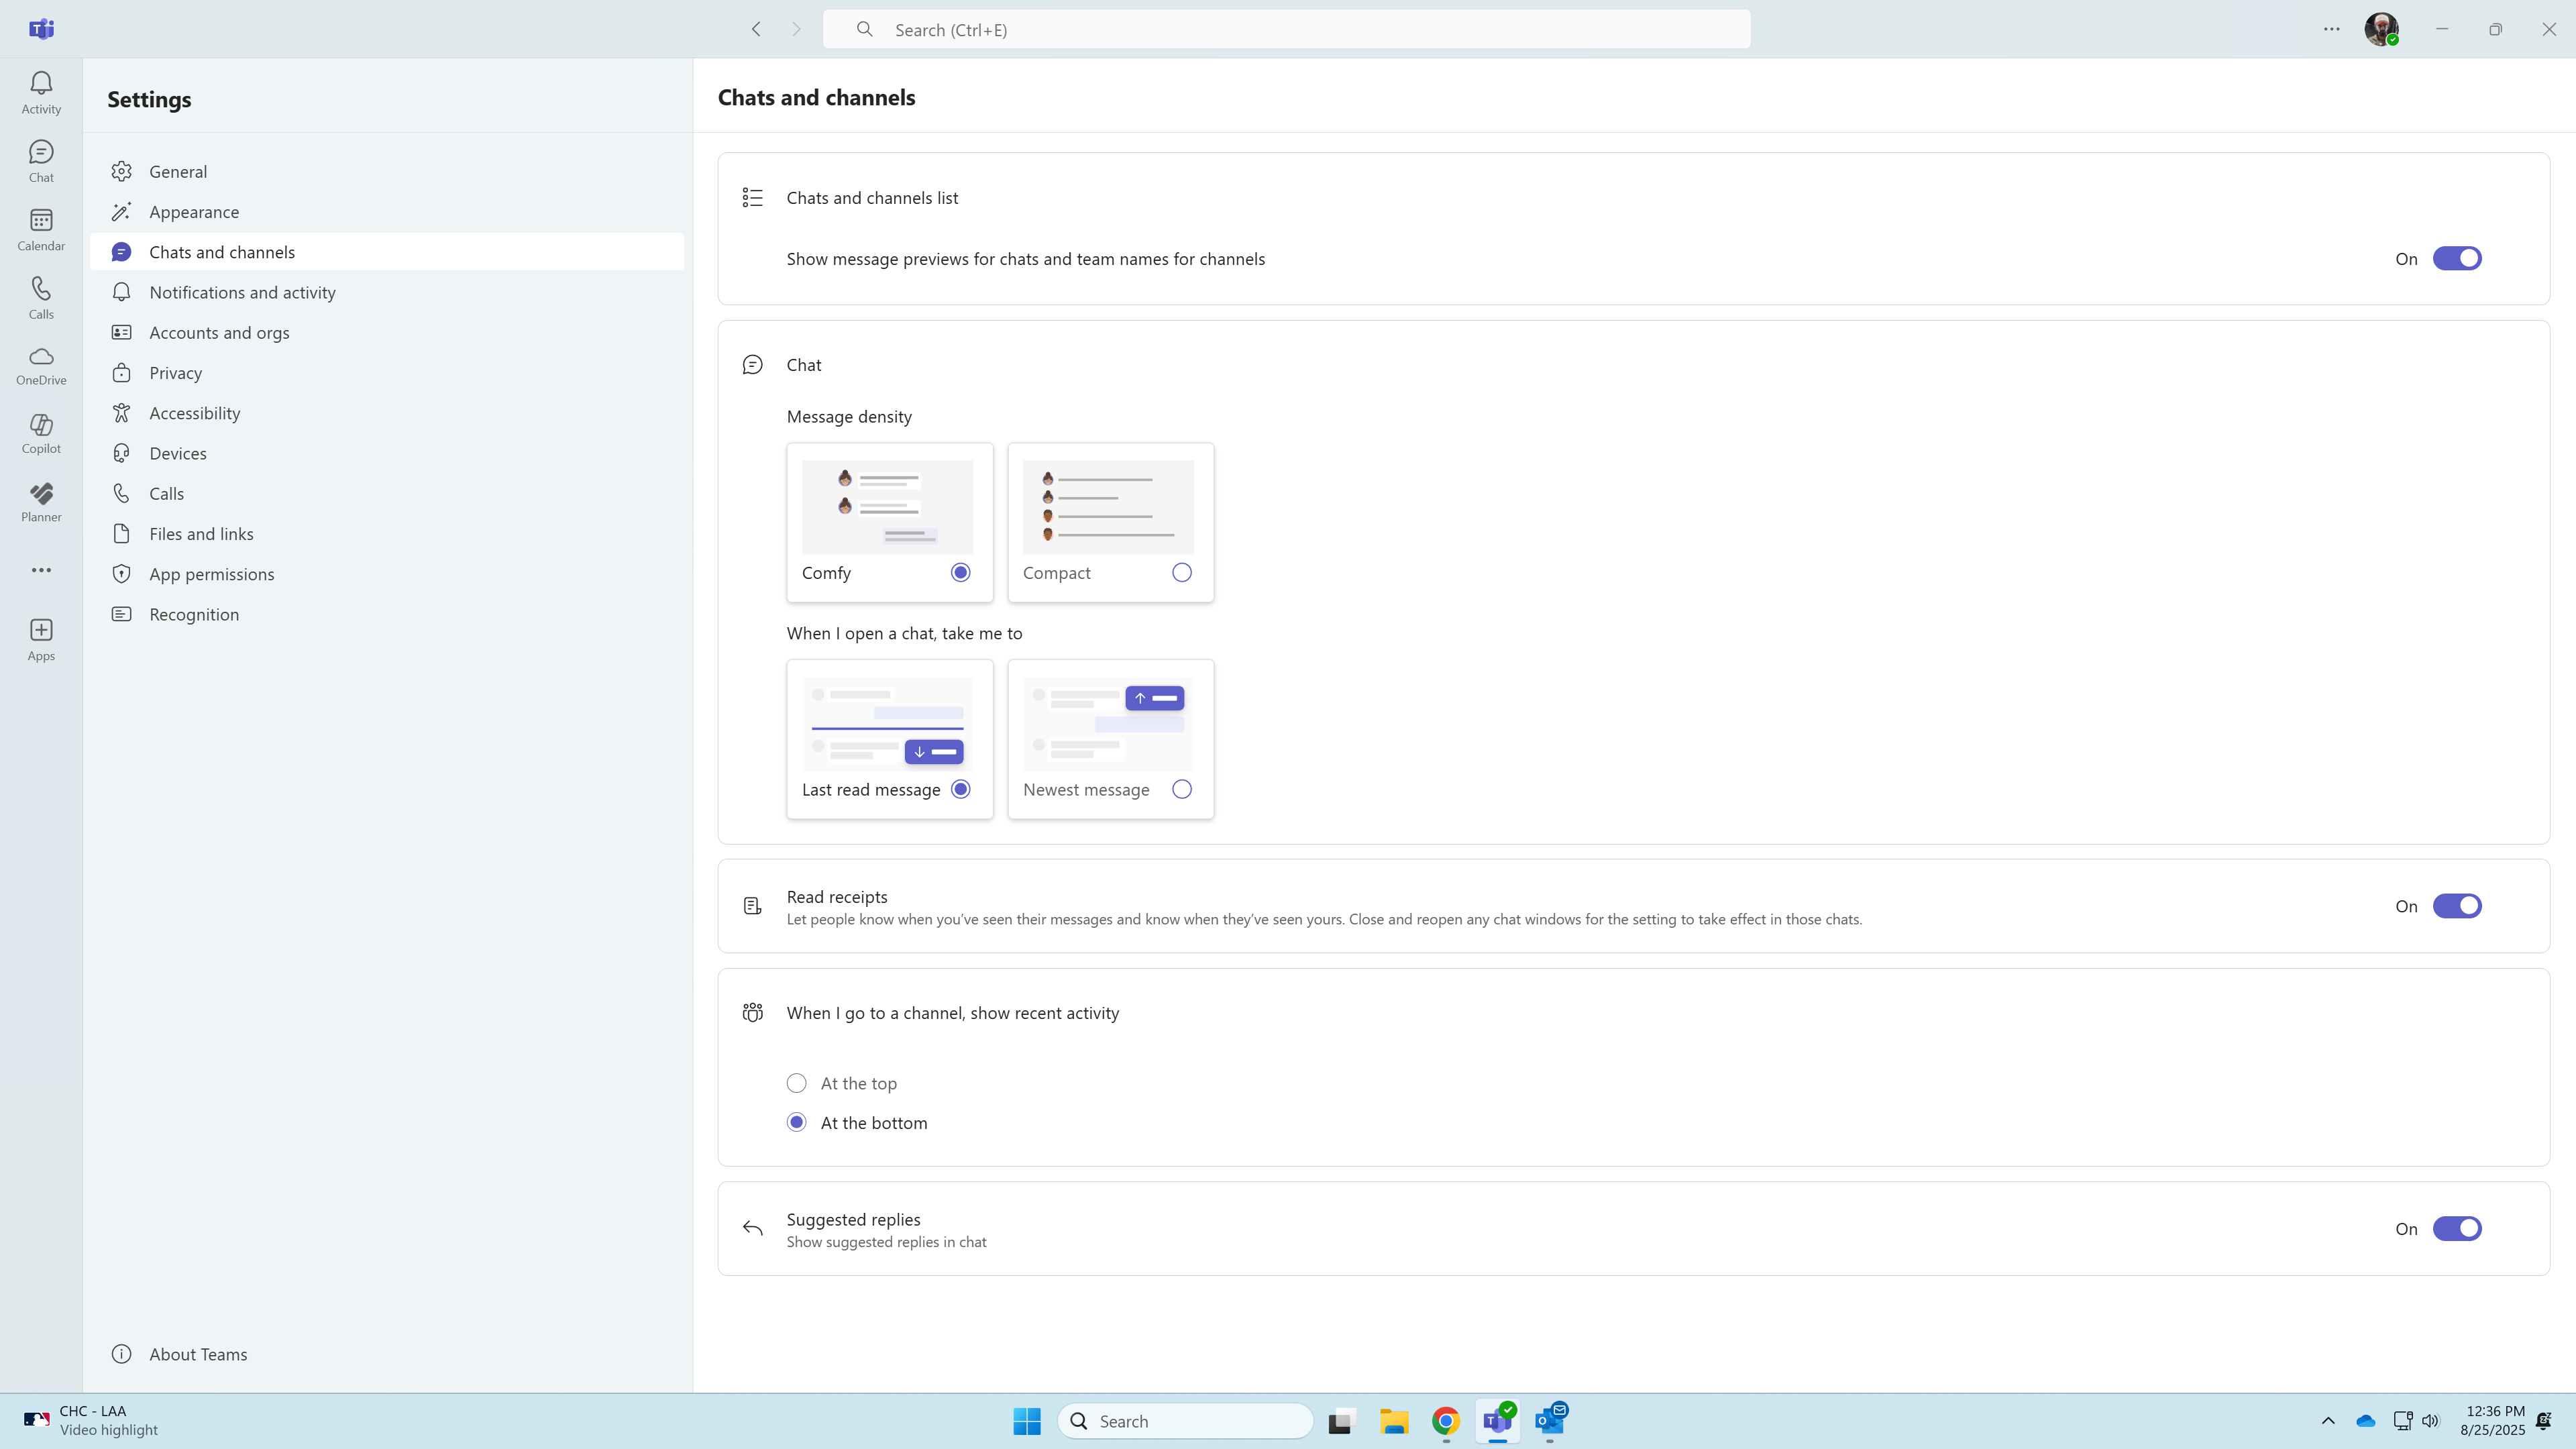Open Accounts and orgs settings
Image resolution: width=2576 pixels, height=1449 pixels.
pos(219,332)
